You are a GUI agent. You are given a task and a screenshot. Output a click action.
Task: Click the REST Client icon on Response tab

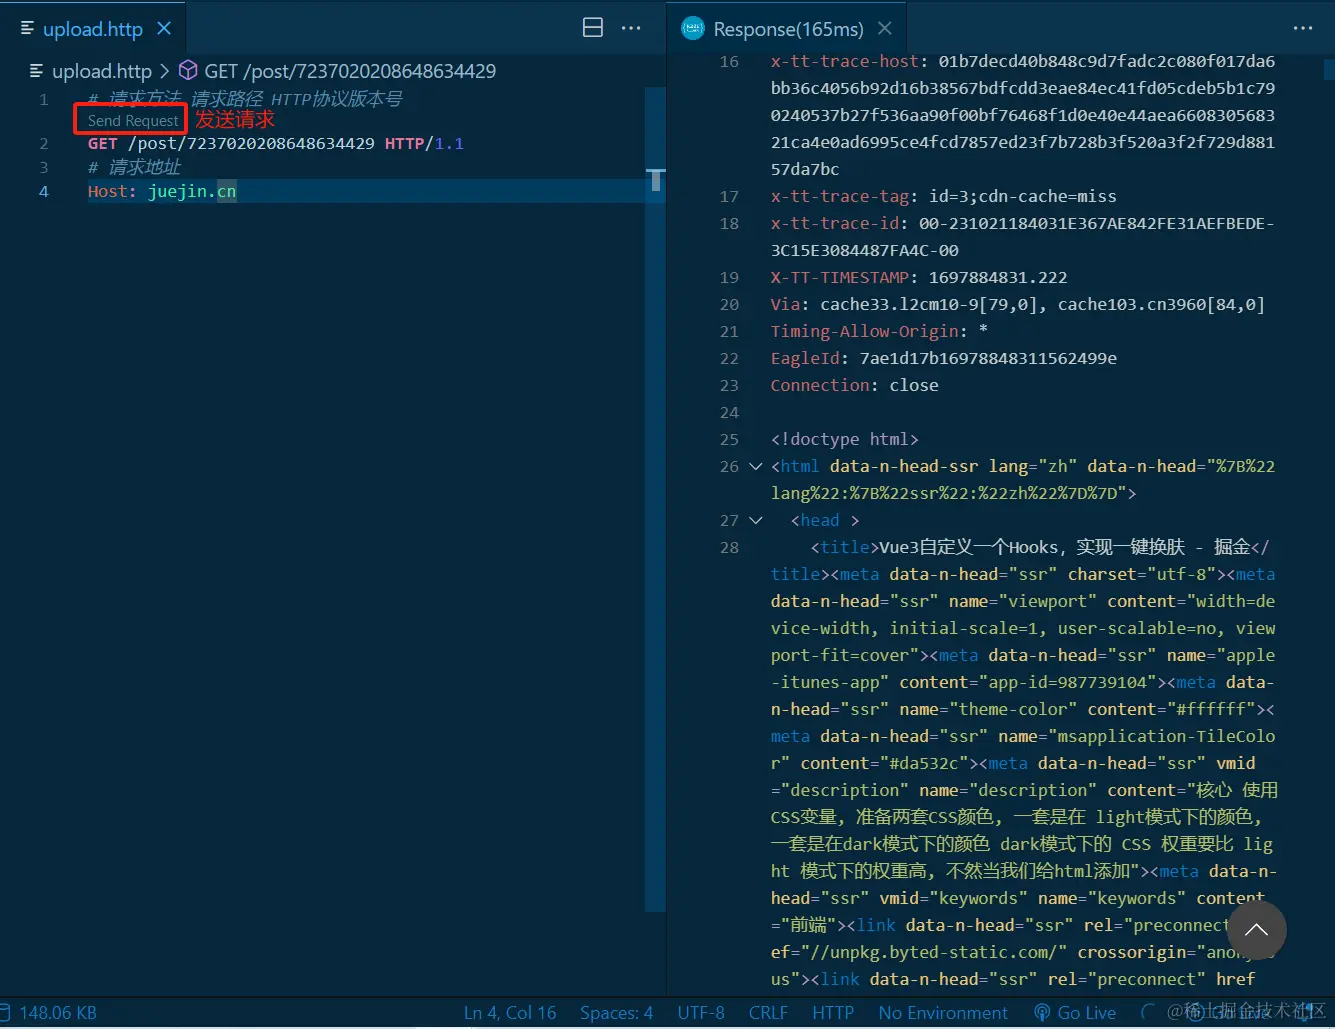click(693, 29)
